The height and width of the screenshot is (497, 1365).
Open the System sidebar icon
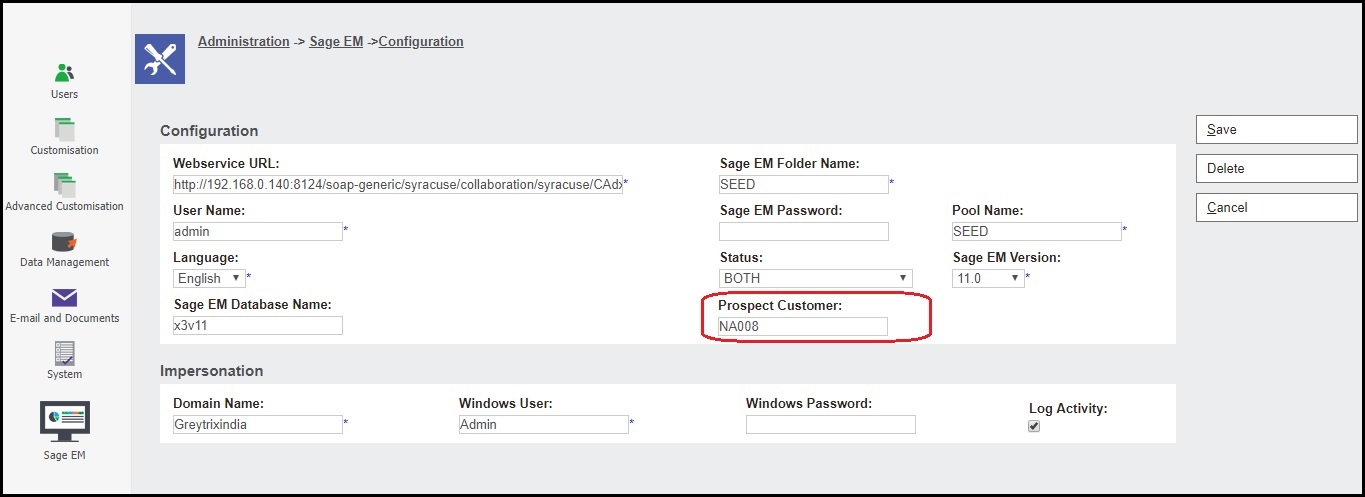(64, 353)
